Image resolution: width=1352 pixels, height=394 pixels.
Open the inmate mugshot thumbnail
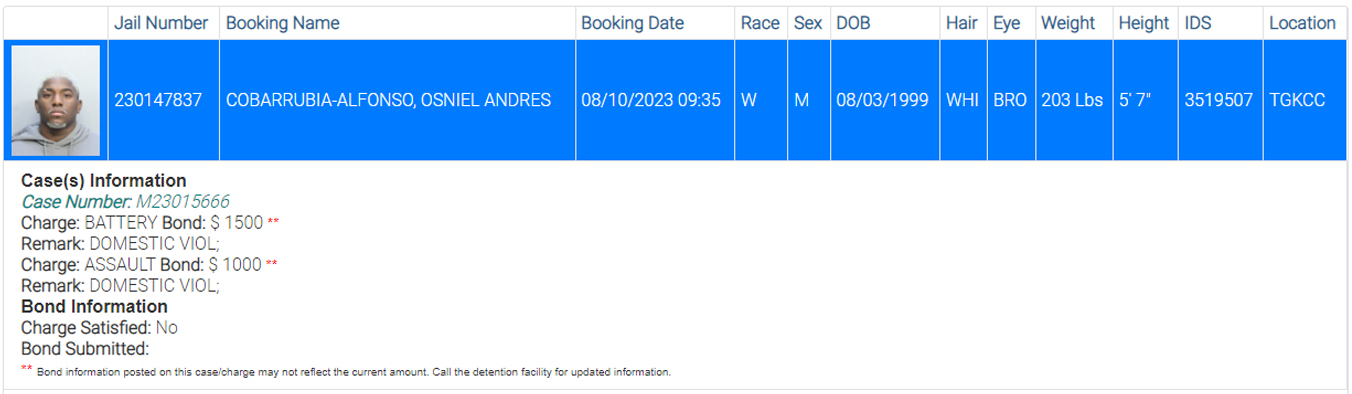pos(56,101)
